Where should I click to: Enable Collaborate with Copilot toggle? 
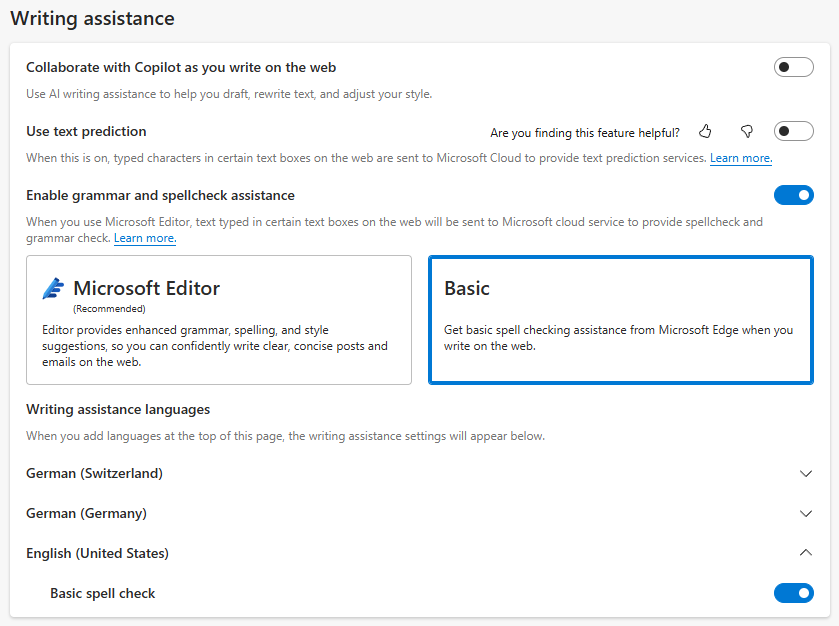pos(793,68)
